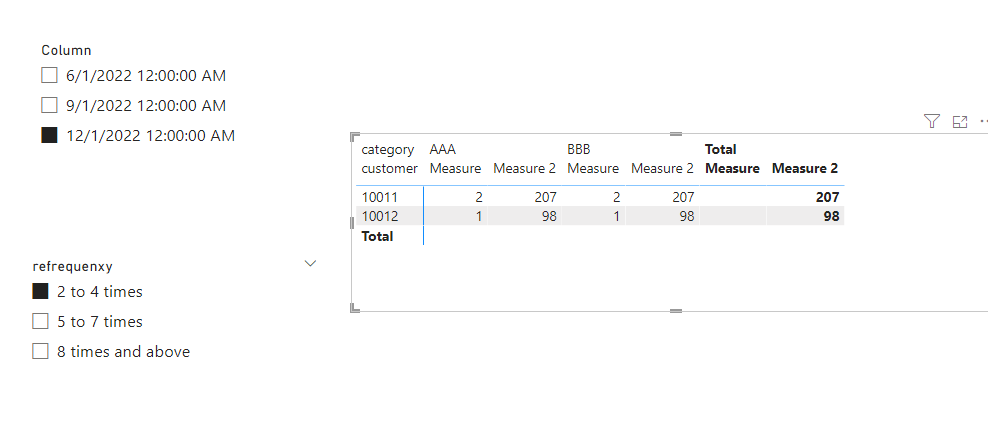
Task: Uncheck the 12/1/2022 12:00:00 AM box
Action: click(x=49, y=135)
